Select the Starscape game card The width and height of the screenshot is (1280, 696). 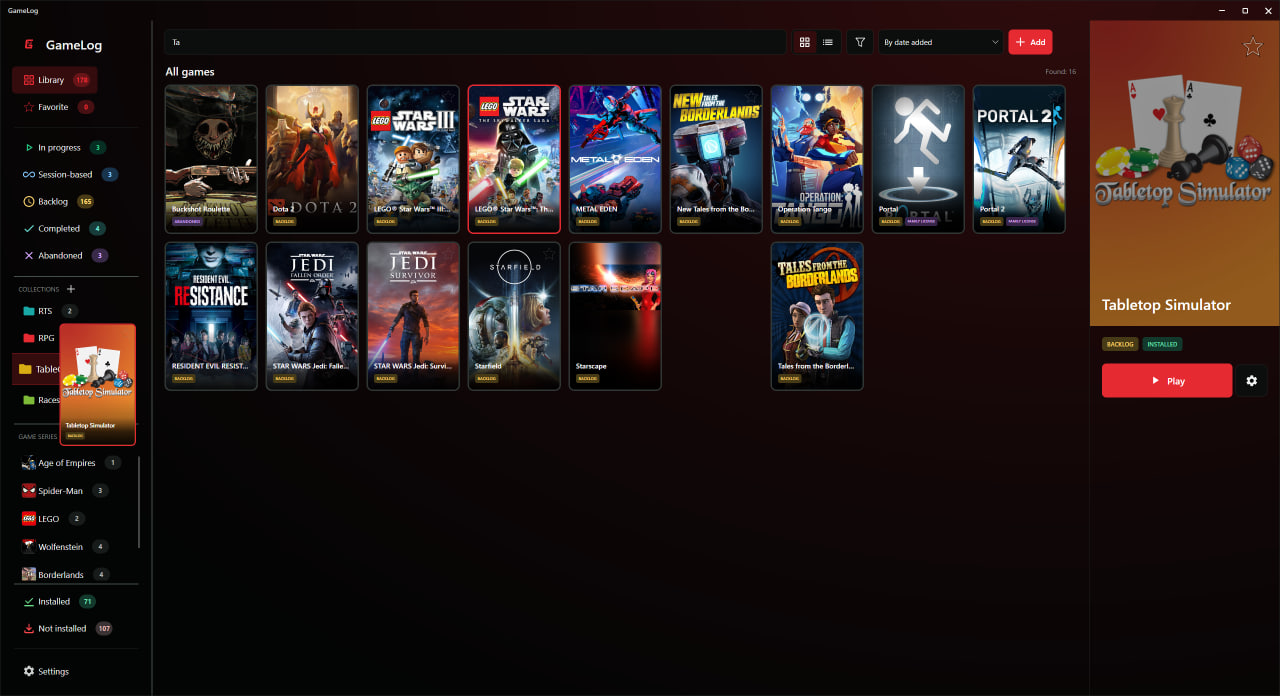pyautogui.click(x=615, y=316)
